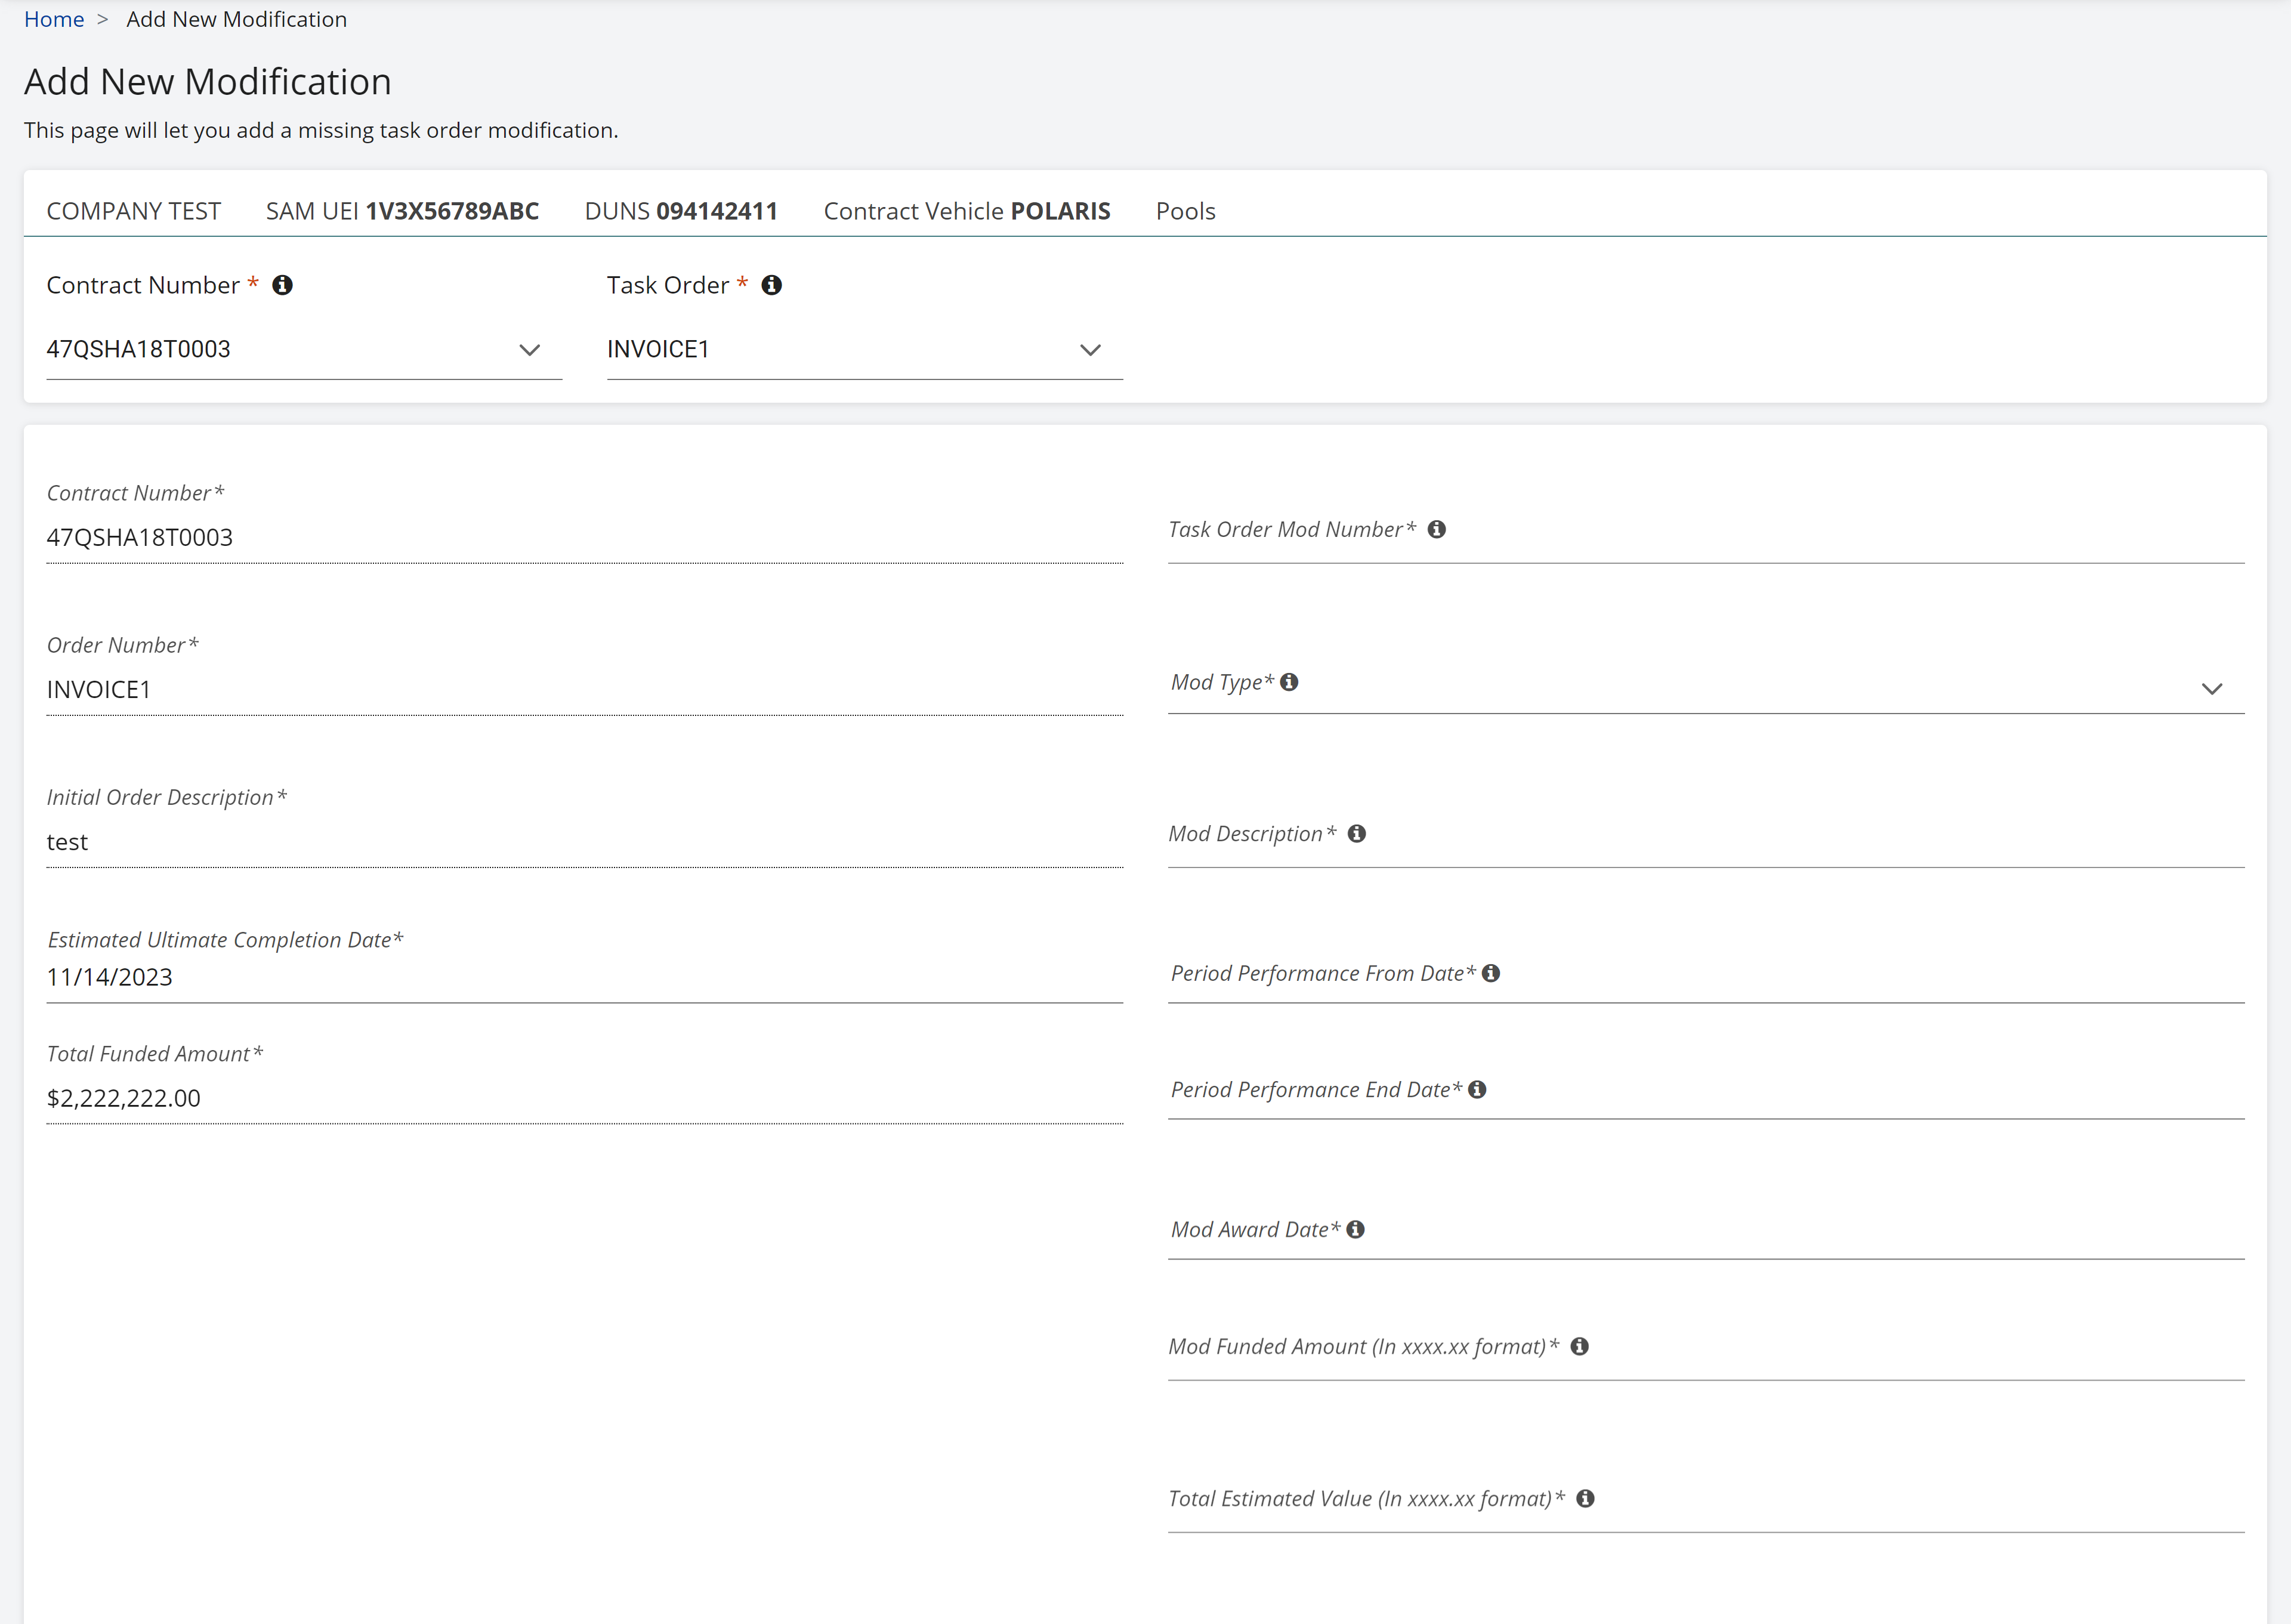
Task: Open the Mod Type dropdown
Action: 2213,688
